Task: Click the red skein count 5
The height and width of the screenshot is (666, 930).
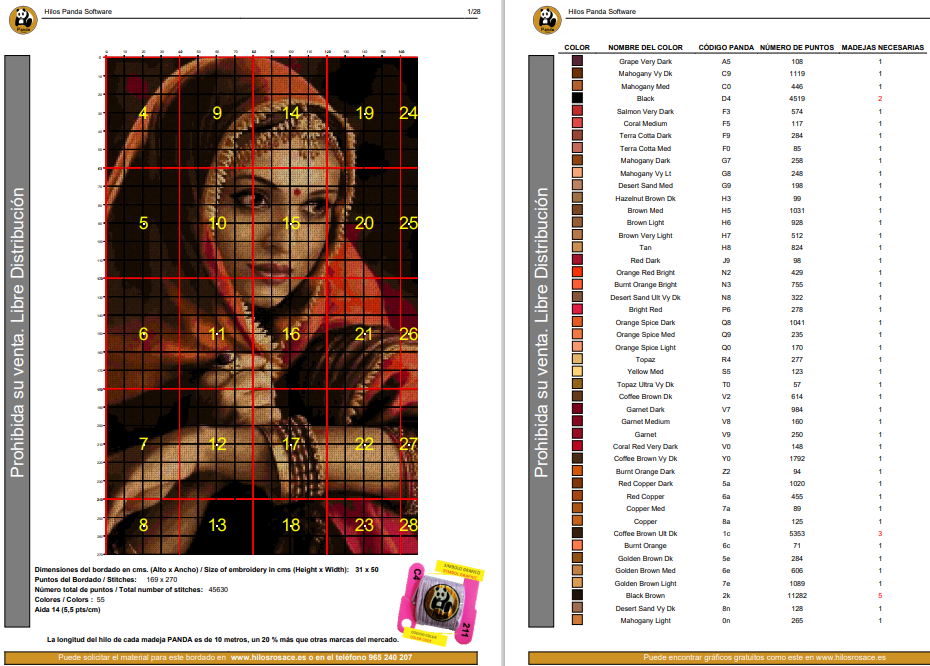Action: point(880,595)
